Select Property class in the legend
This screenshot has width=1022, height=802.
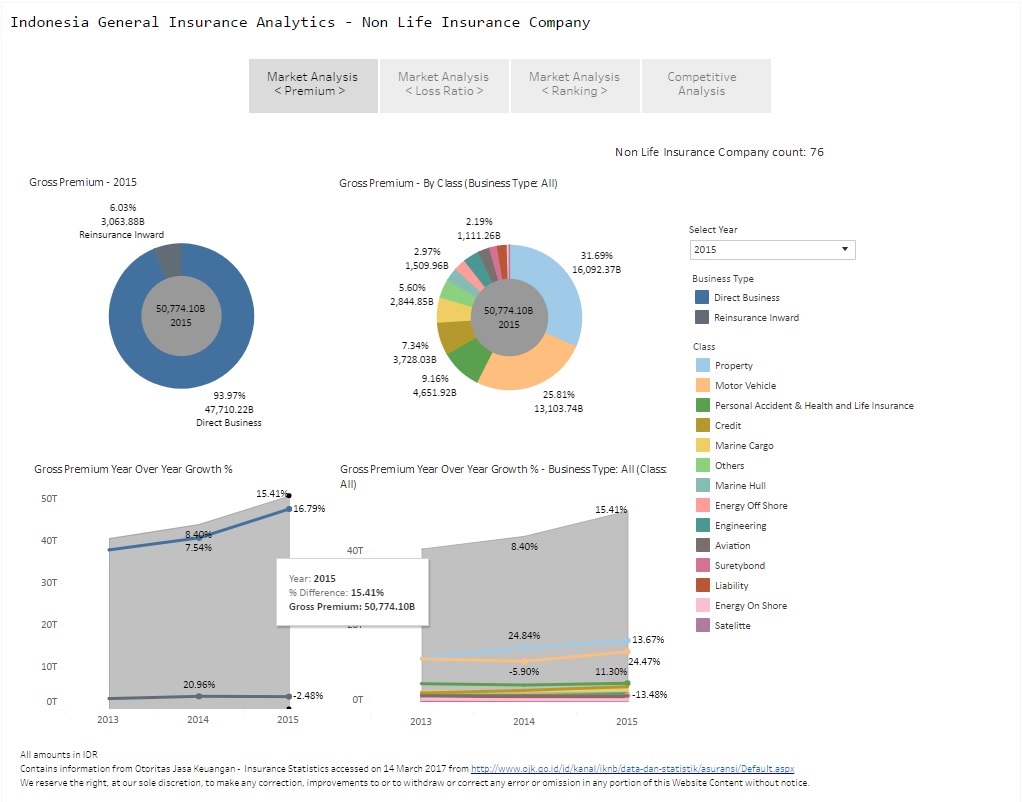(x=702, y=366)
